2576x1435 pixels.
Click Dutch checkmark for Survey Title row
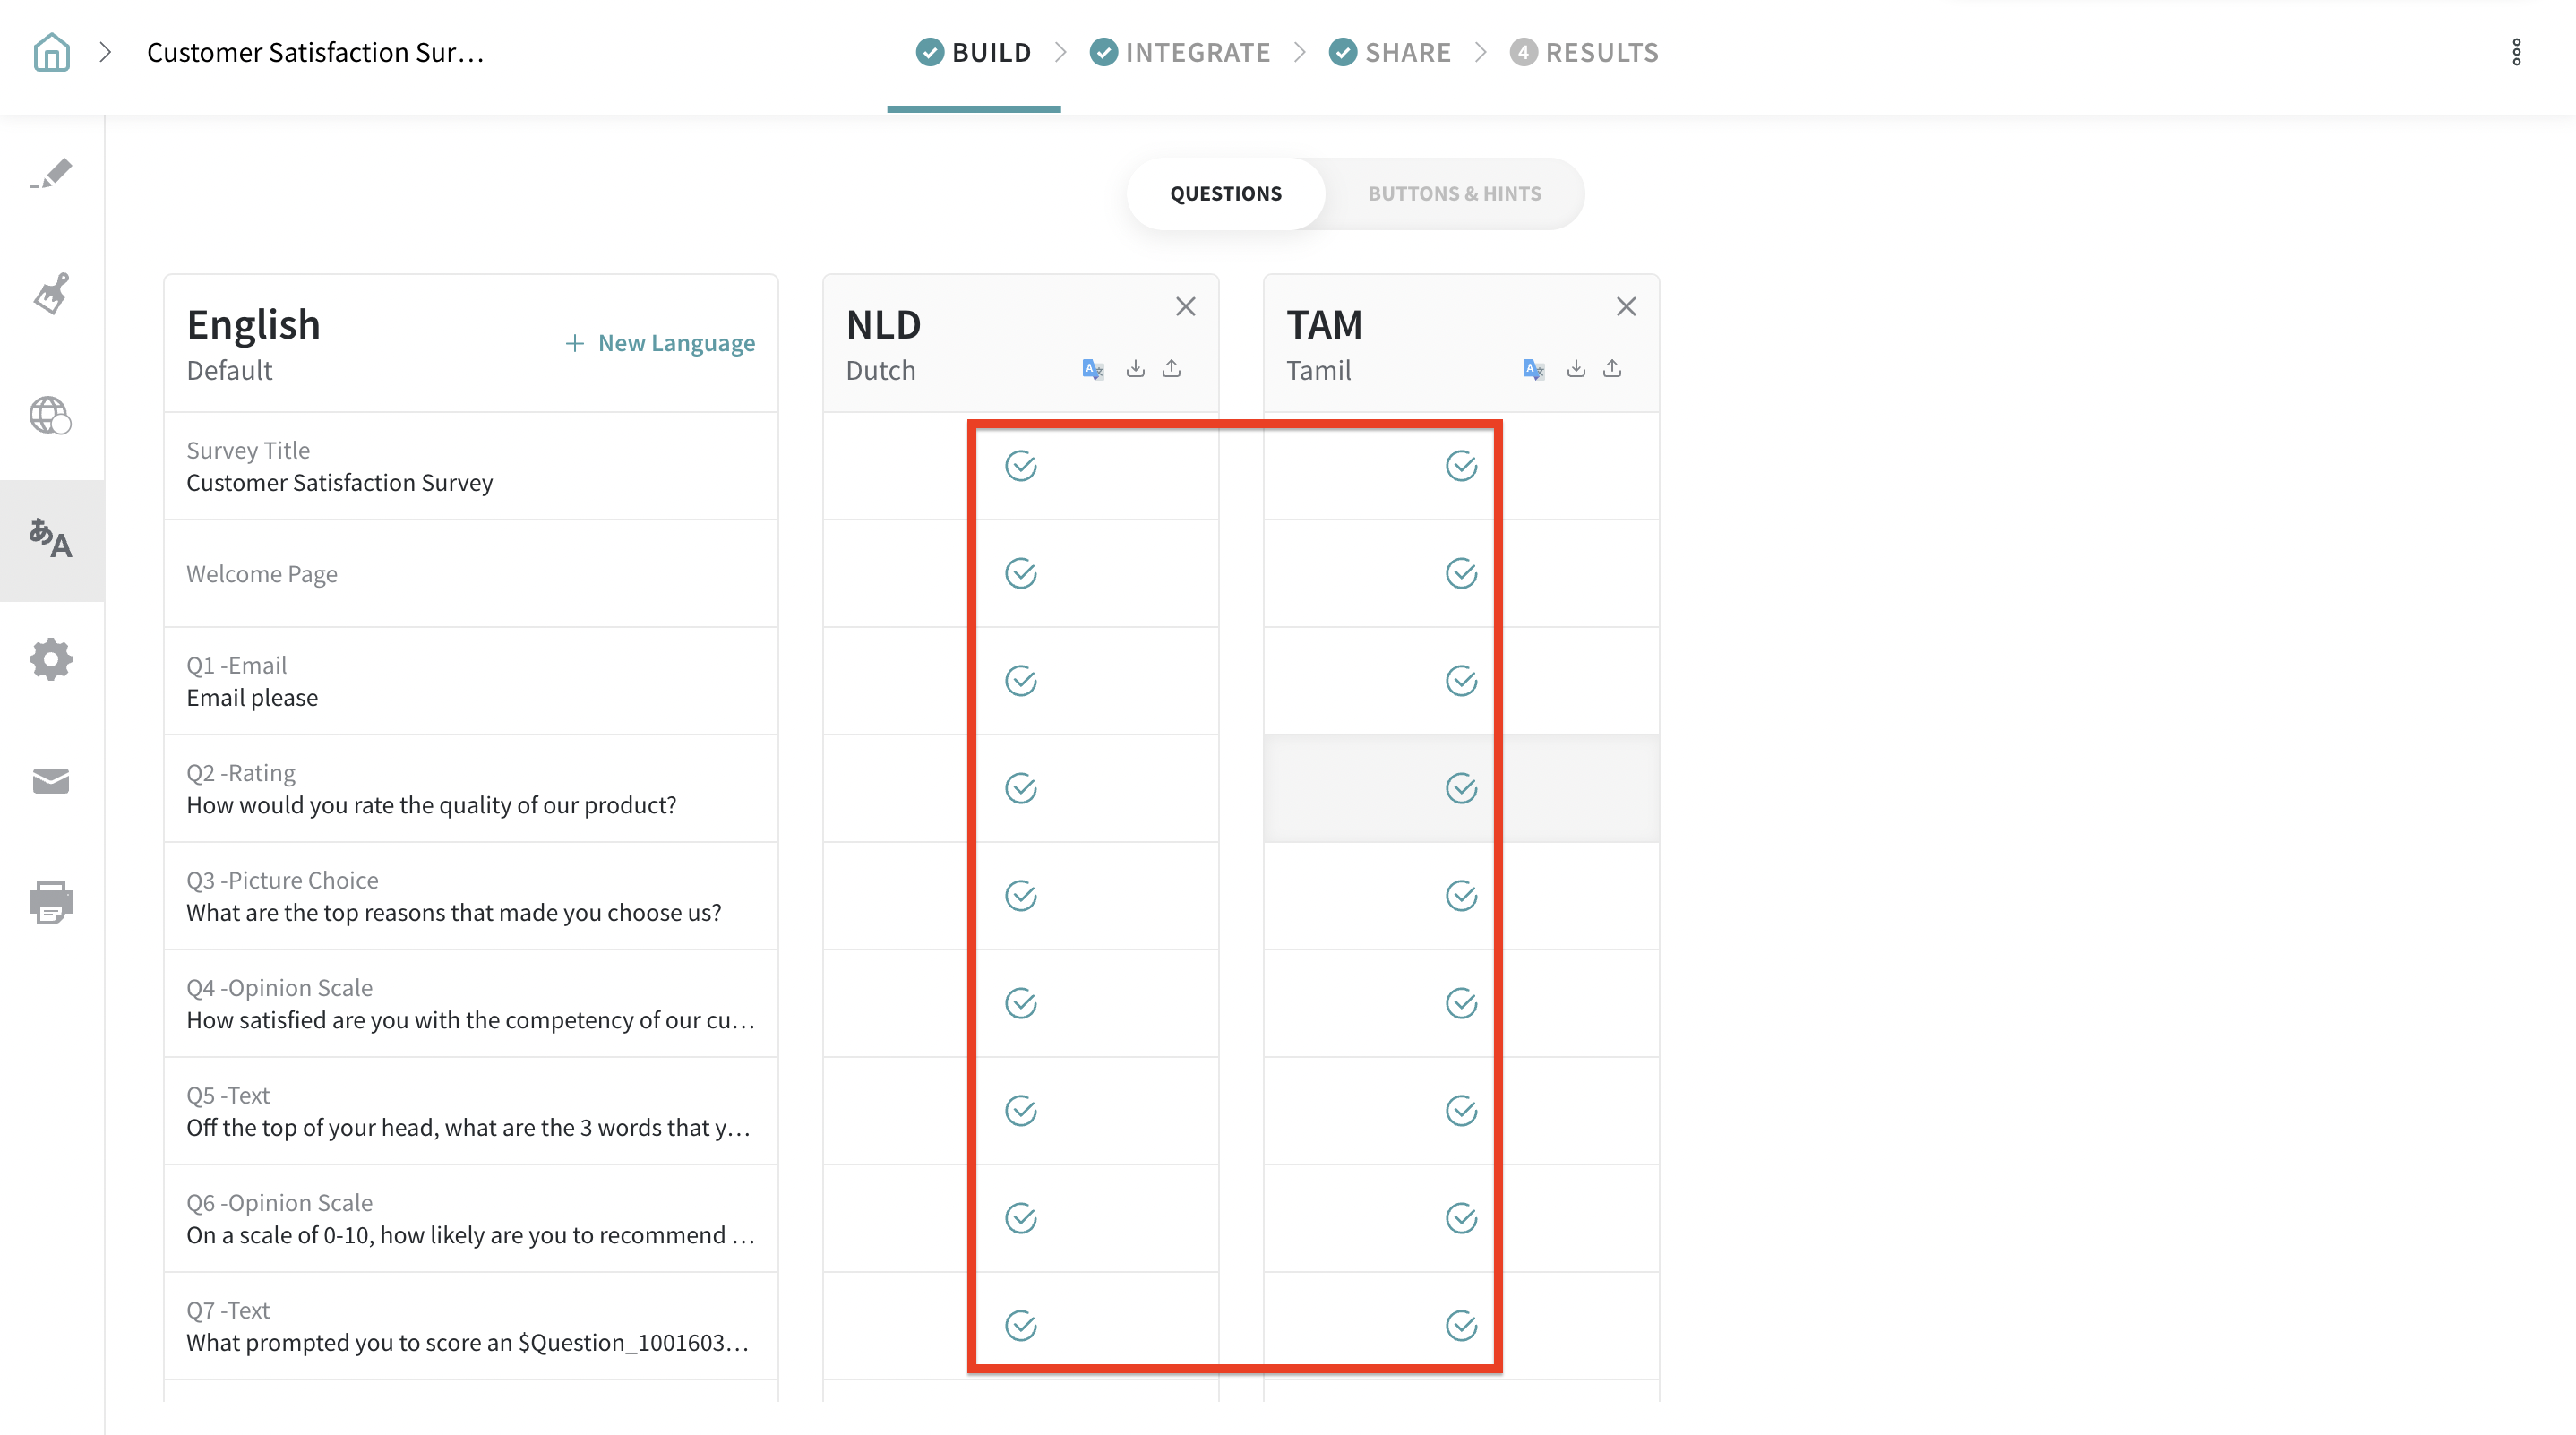[x=1021, y=466]
